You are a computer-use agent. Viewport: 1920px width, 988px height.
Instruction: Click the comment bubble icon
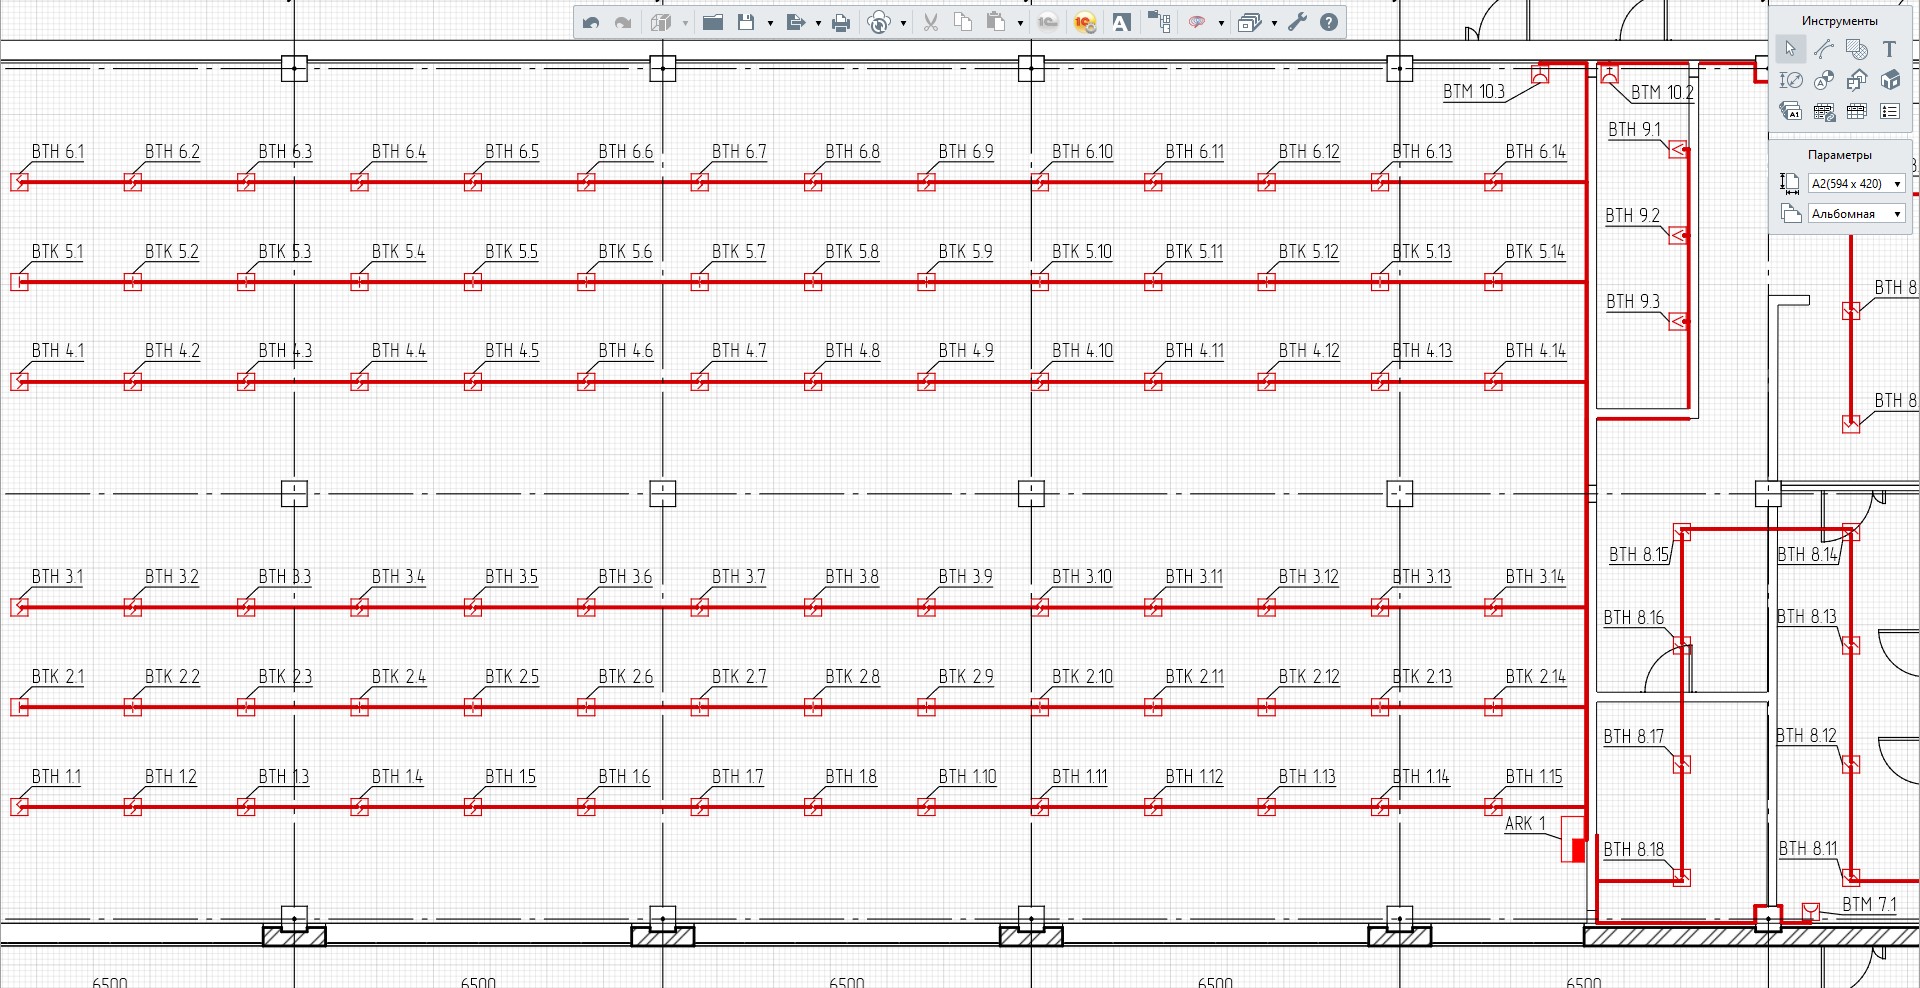(x=1197, y=22)
